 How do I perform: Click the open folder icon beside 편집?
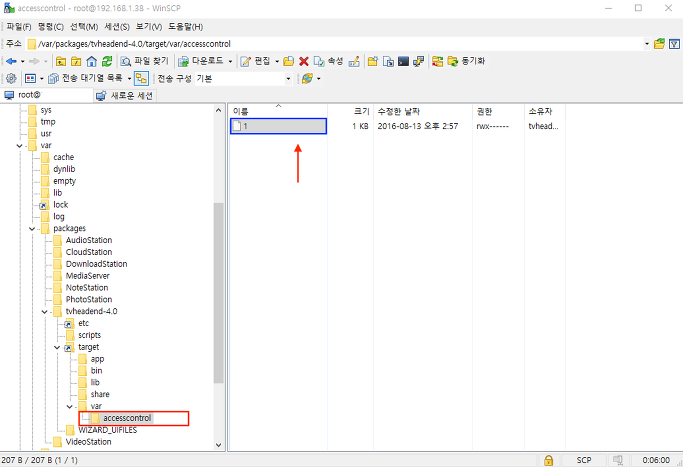tap(288, 61)
